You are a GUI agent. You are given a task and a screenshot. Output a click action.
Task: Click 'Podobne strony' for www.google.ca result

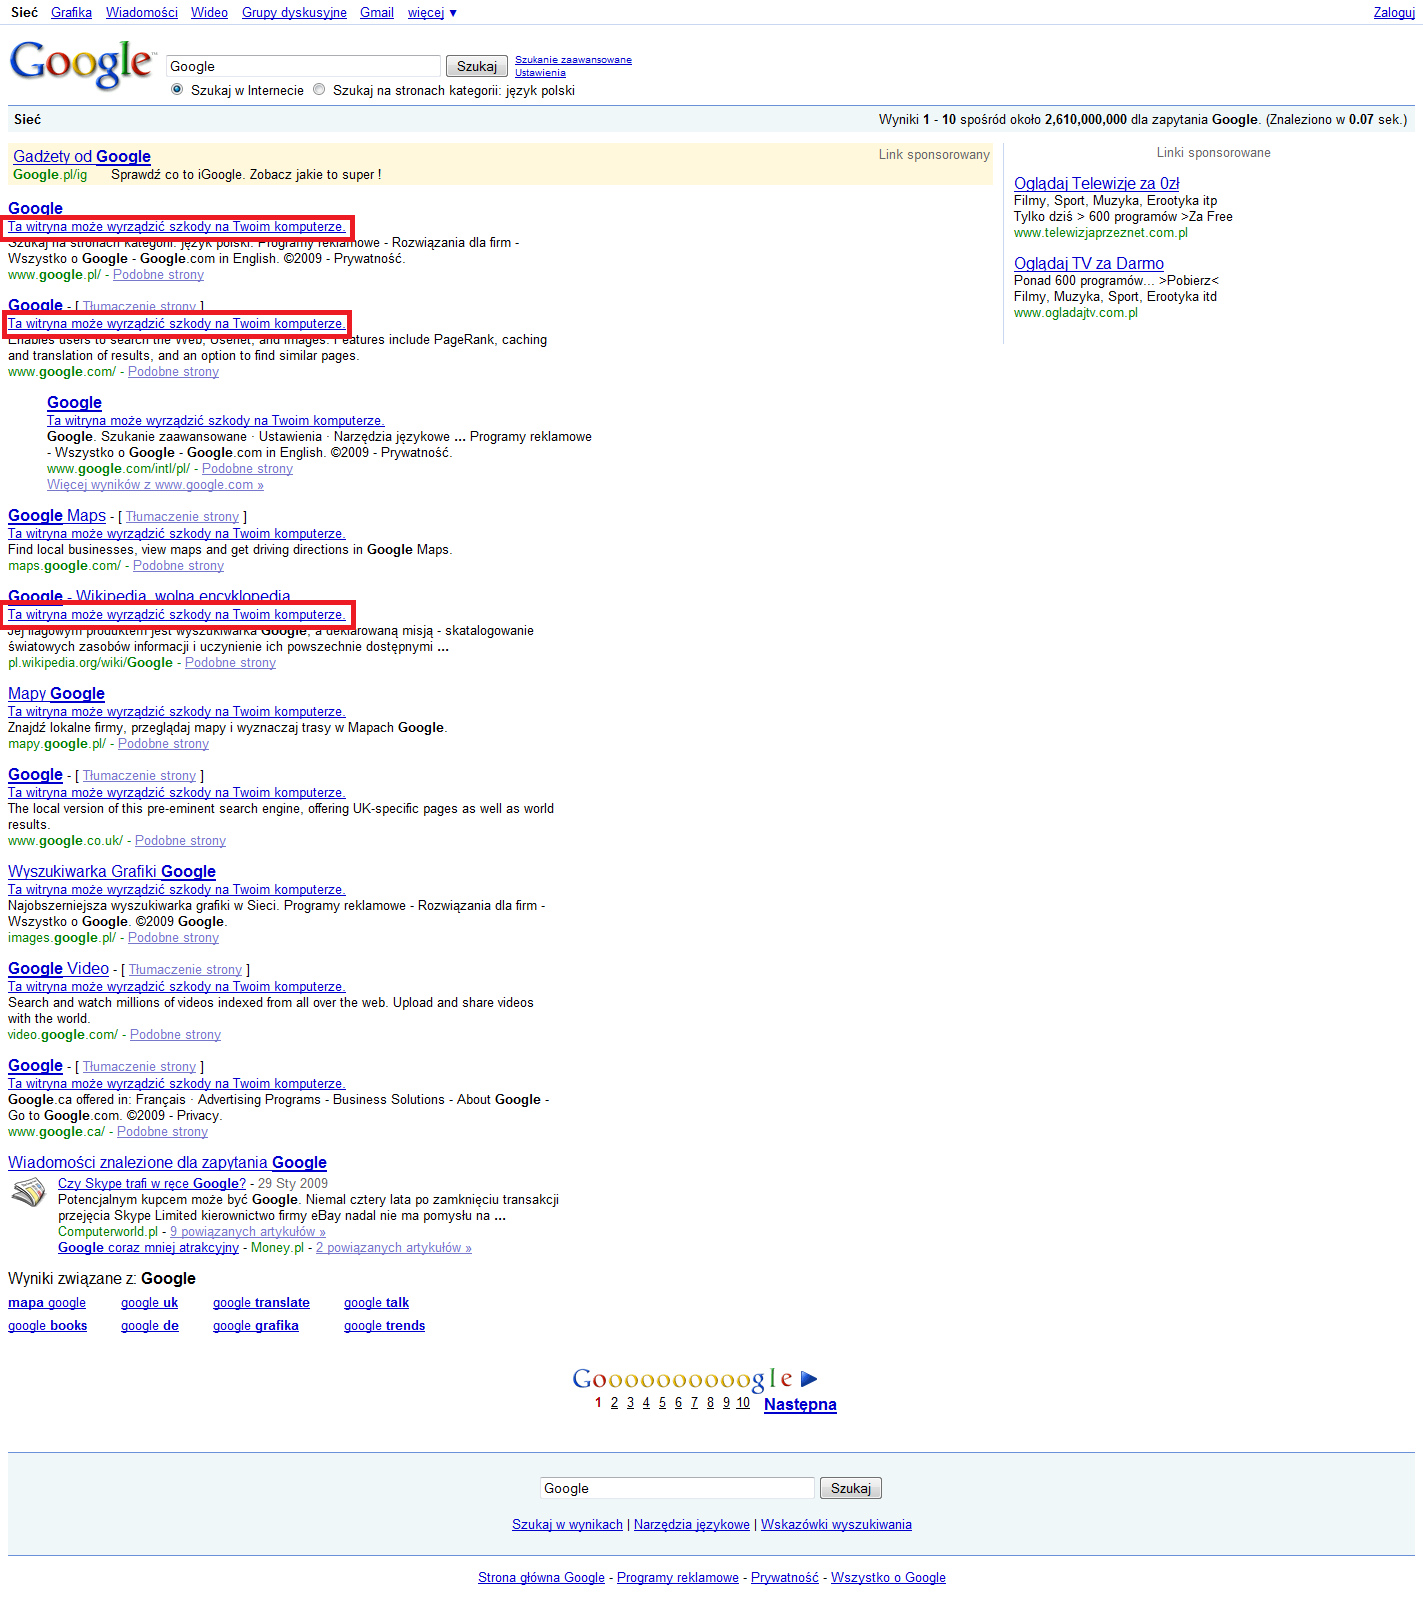[x=162, y=1132]
